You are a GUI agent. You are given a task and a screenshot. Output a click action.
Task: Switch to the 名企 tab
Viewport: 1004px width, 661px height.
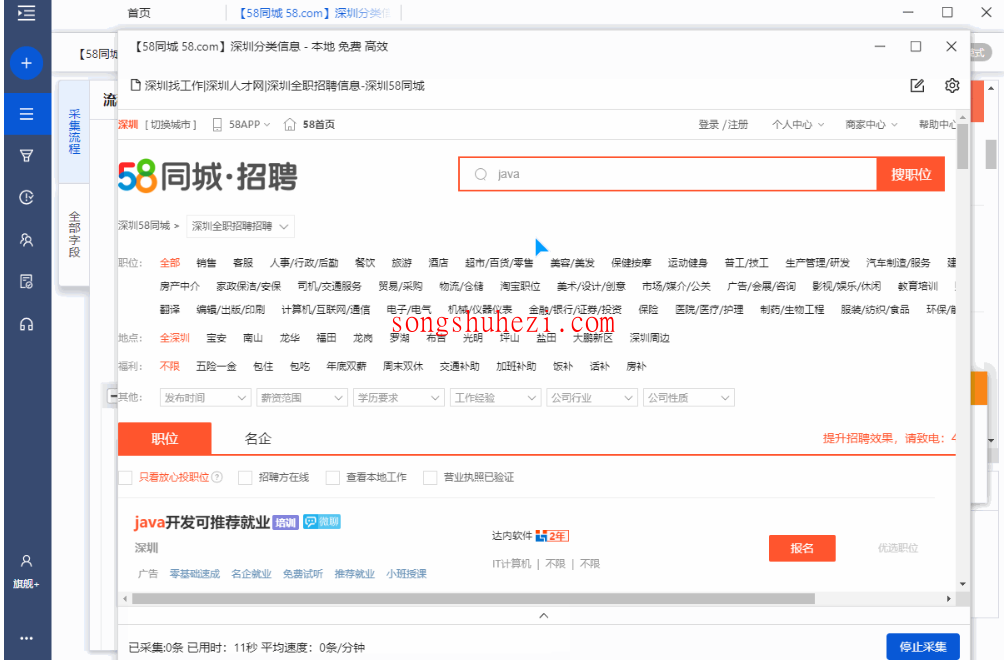[x=258, y=439]
